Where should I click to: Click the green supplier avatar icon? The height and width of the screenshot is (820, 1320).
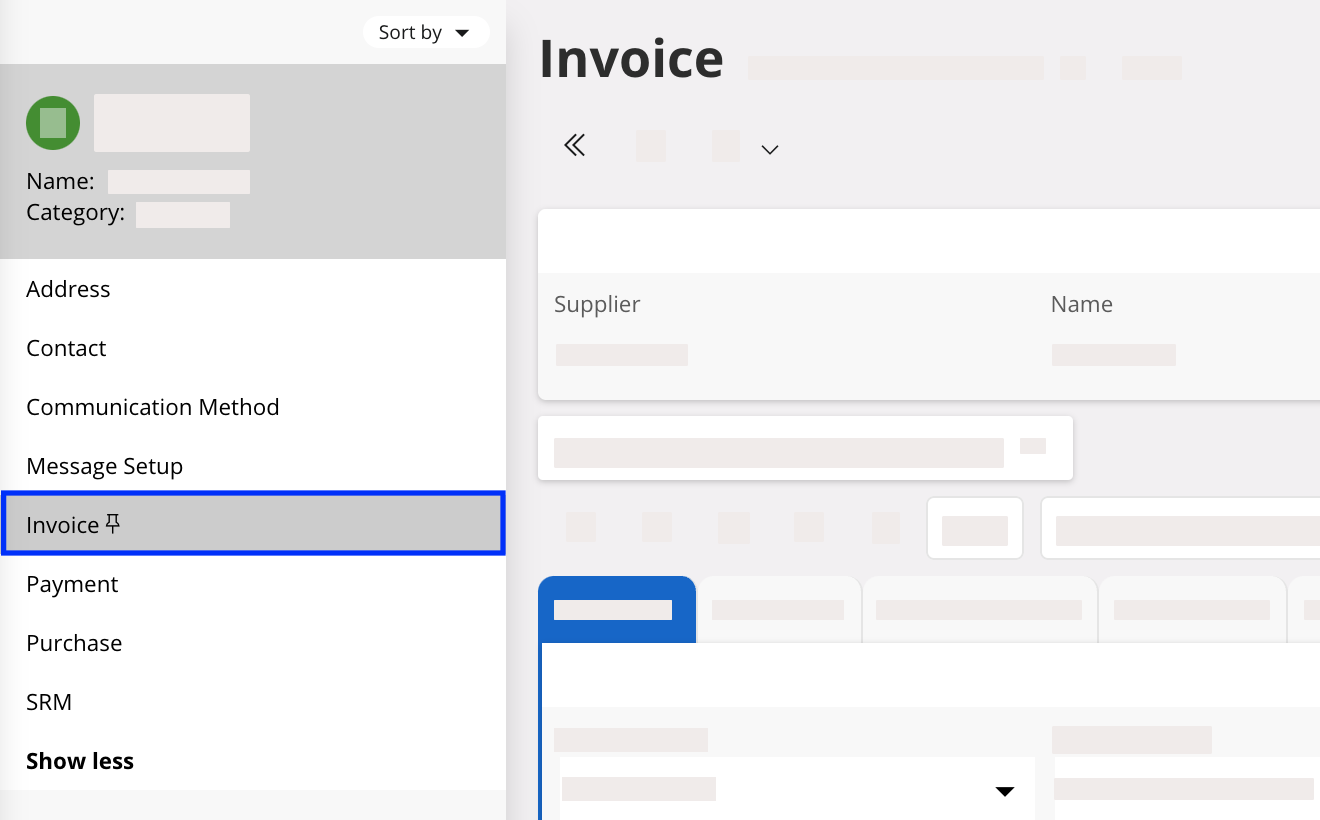tap(53, 123)
